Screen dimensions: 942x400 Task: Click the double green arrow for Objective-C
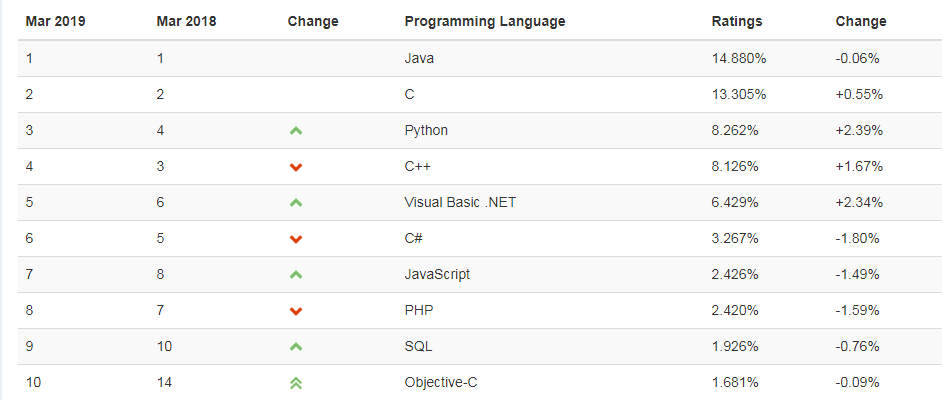click(296, 383)
